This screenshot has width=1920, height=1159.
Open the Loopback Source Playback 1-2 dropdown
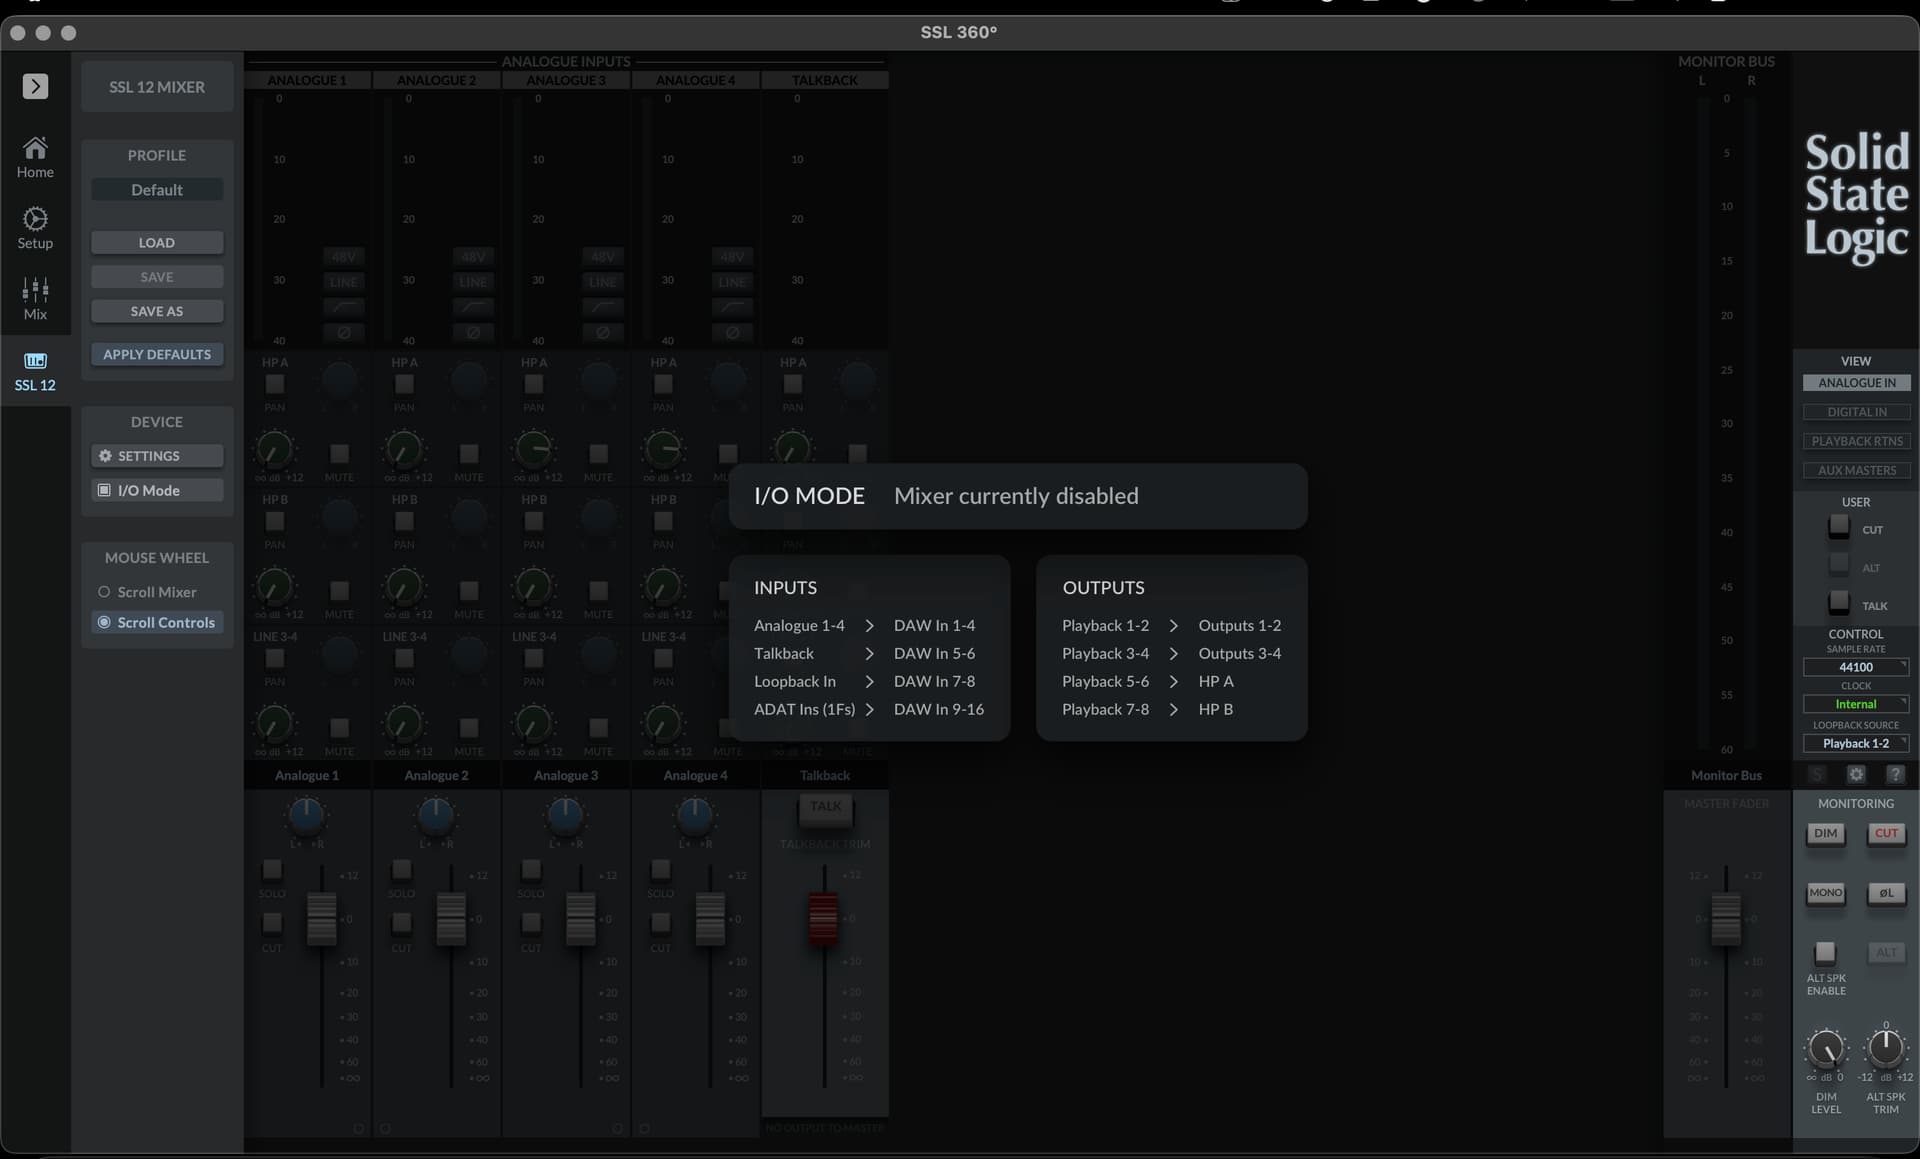1856,743
